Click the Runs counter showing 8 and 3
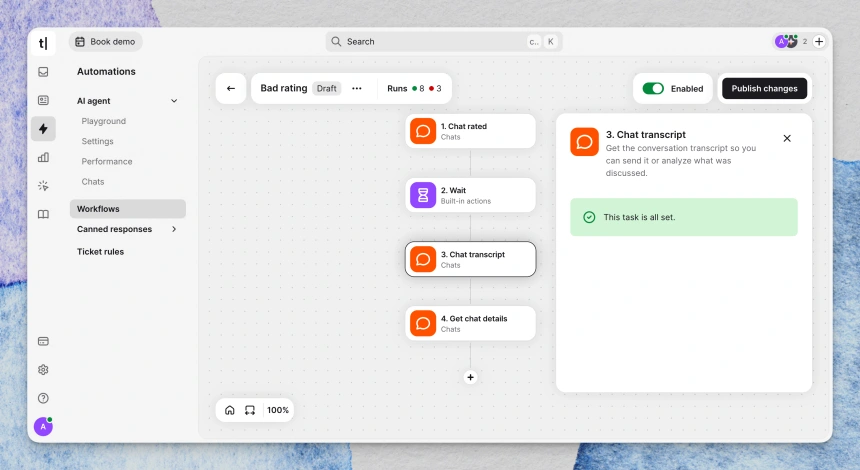Viewport: 860px width, 470px height. [414, 88]
